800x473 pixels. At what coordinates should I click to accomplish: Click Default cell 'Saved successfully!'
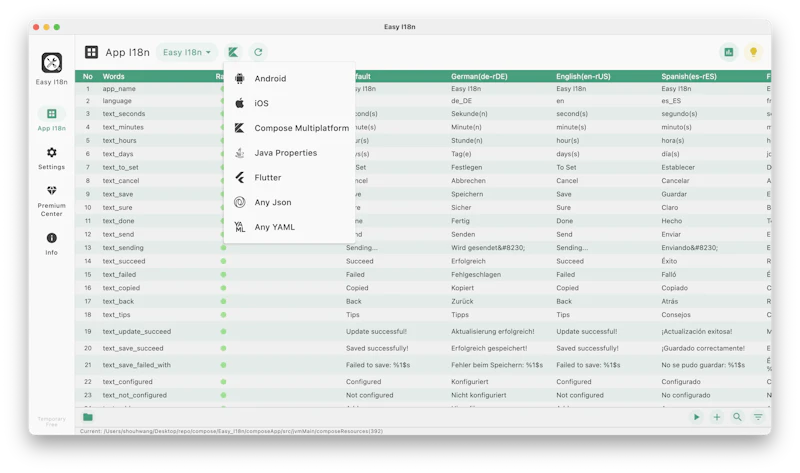pos(377,348)
